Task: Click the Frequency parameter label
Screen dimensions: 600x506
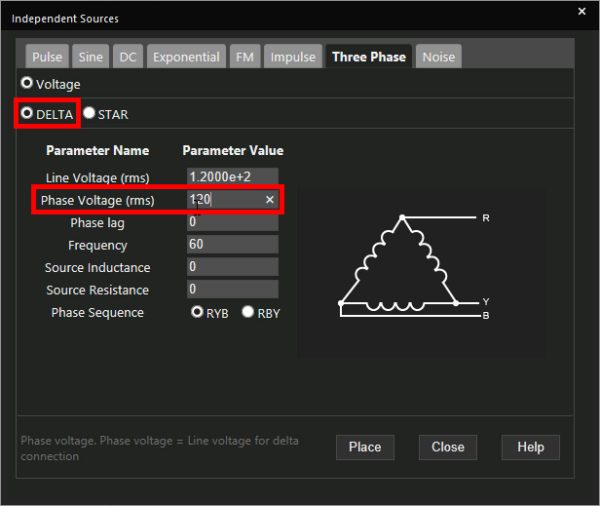Action: 98,245
